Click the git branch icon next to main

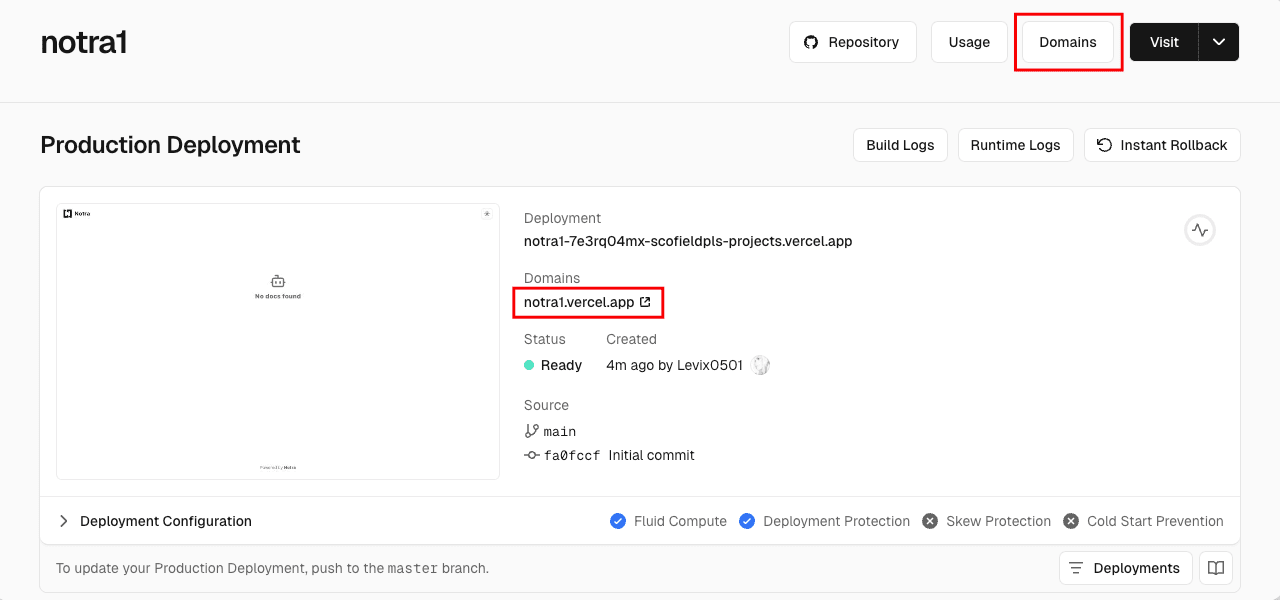point(531,431)
